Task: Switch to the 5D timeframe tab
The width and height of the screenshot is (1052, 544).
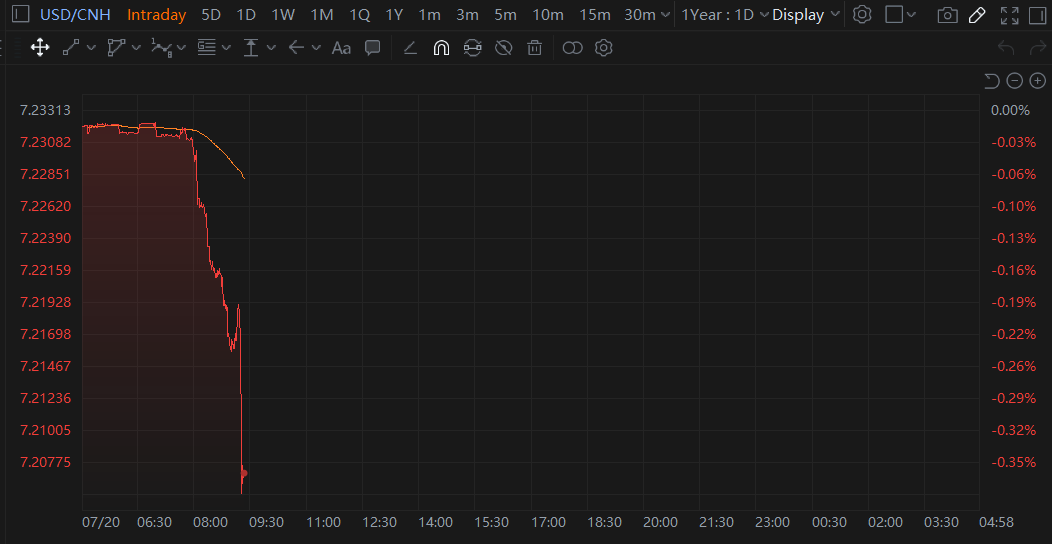Action: [211, 15]
